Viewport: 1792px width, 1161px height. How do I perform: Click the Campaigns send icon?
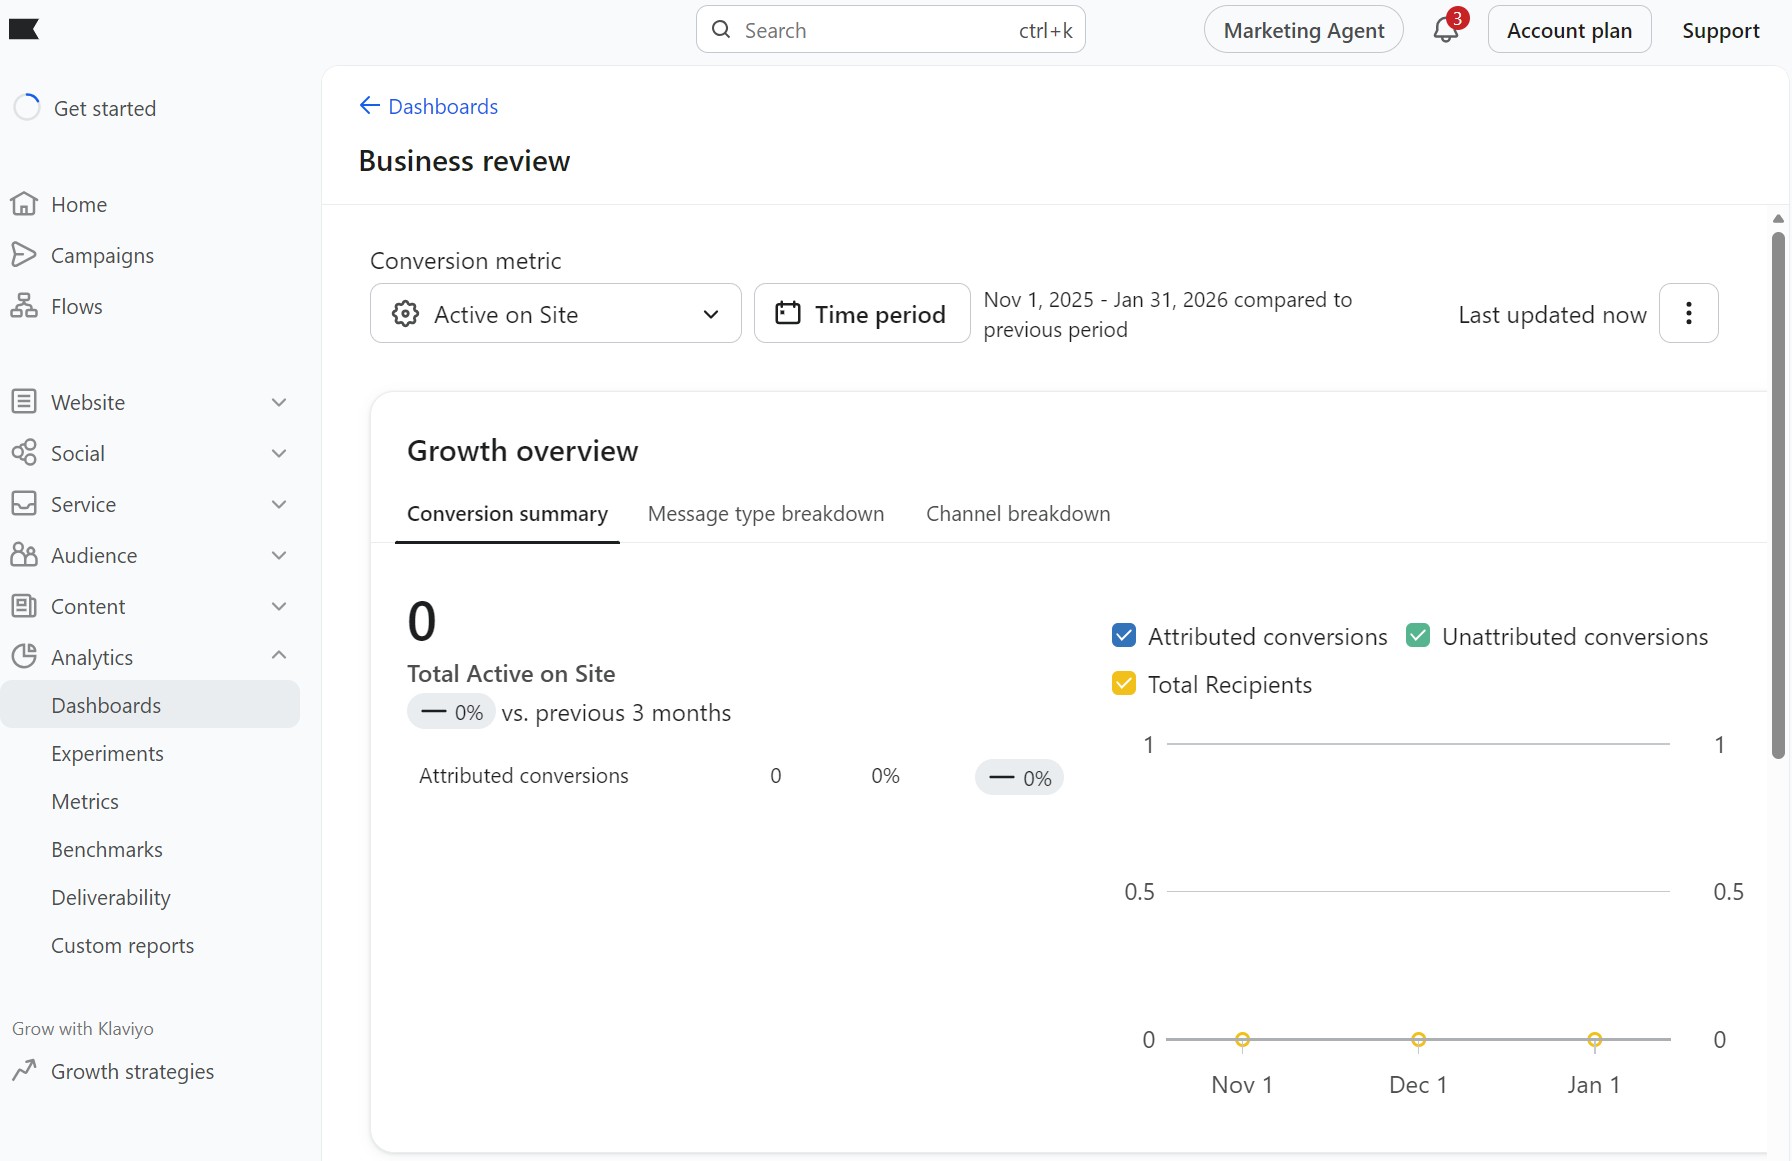[x=24, y=255]
